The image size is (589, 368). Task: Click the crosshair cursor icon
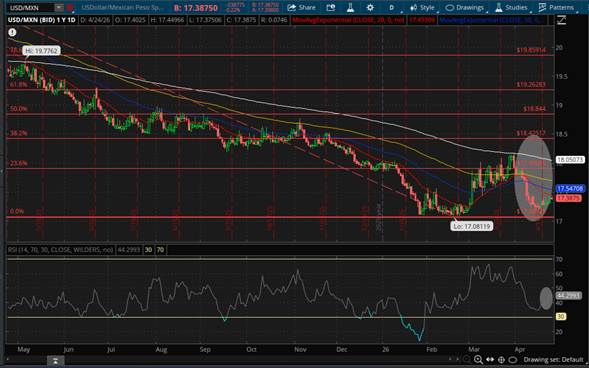click(x=501, y=359)
